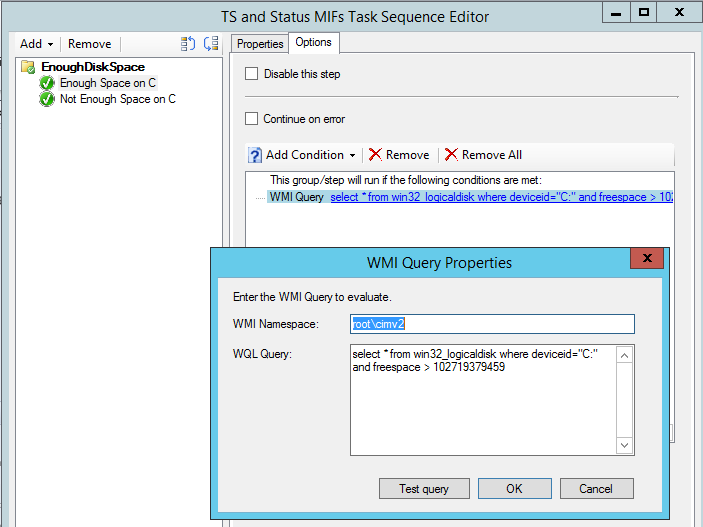The height and width of the screenshot is (527, 703).
Task: Click the Add Condition help icon
Action: tap(254, 155)
